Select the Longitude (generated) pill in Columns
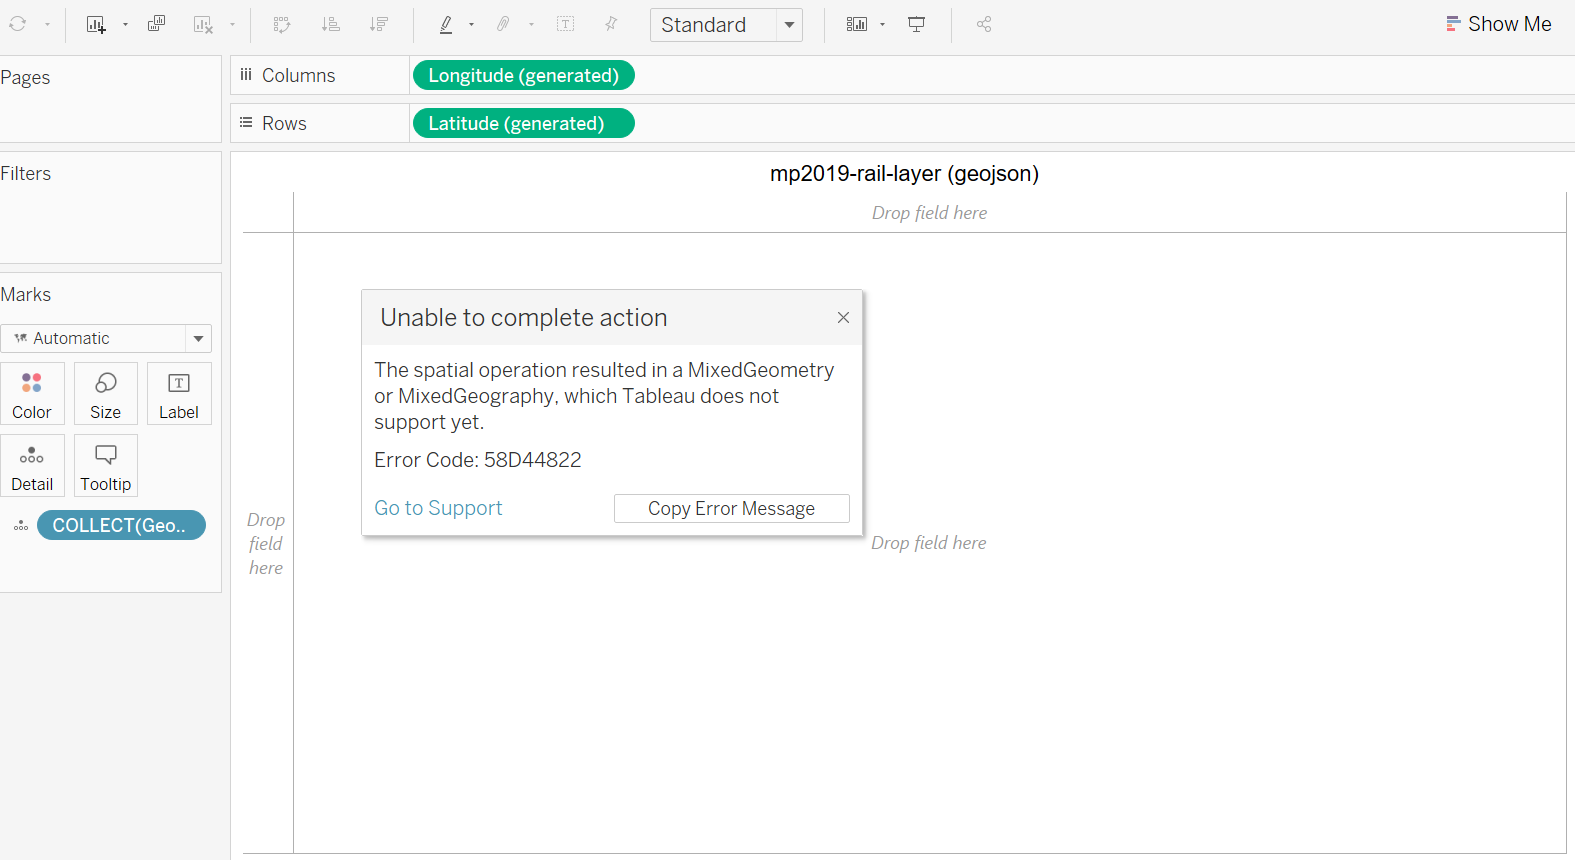This screenshot has width=1575, height=860. point(523,76)
